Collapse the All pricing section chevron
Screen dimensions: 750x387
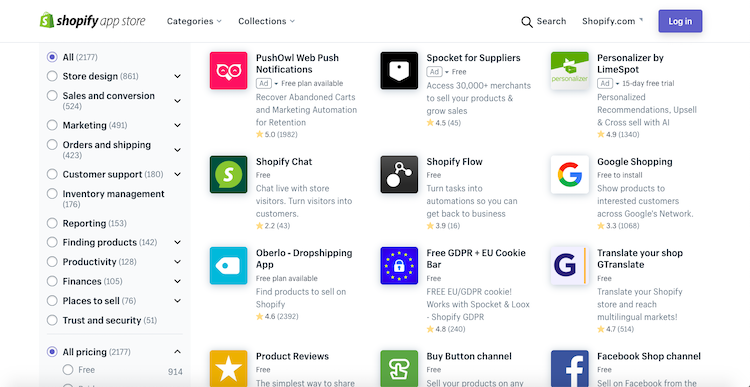coord(177,352)
